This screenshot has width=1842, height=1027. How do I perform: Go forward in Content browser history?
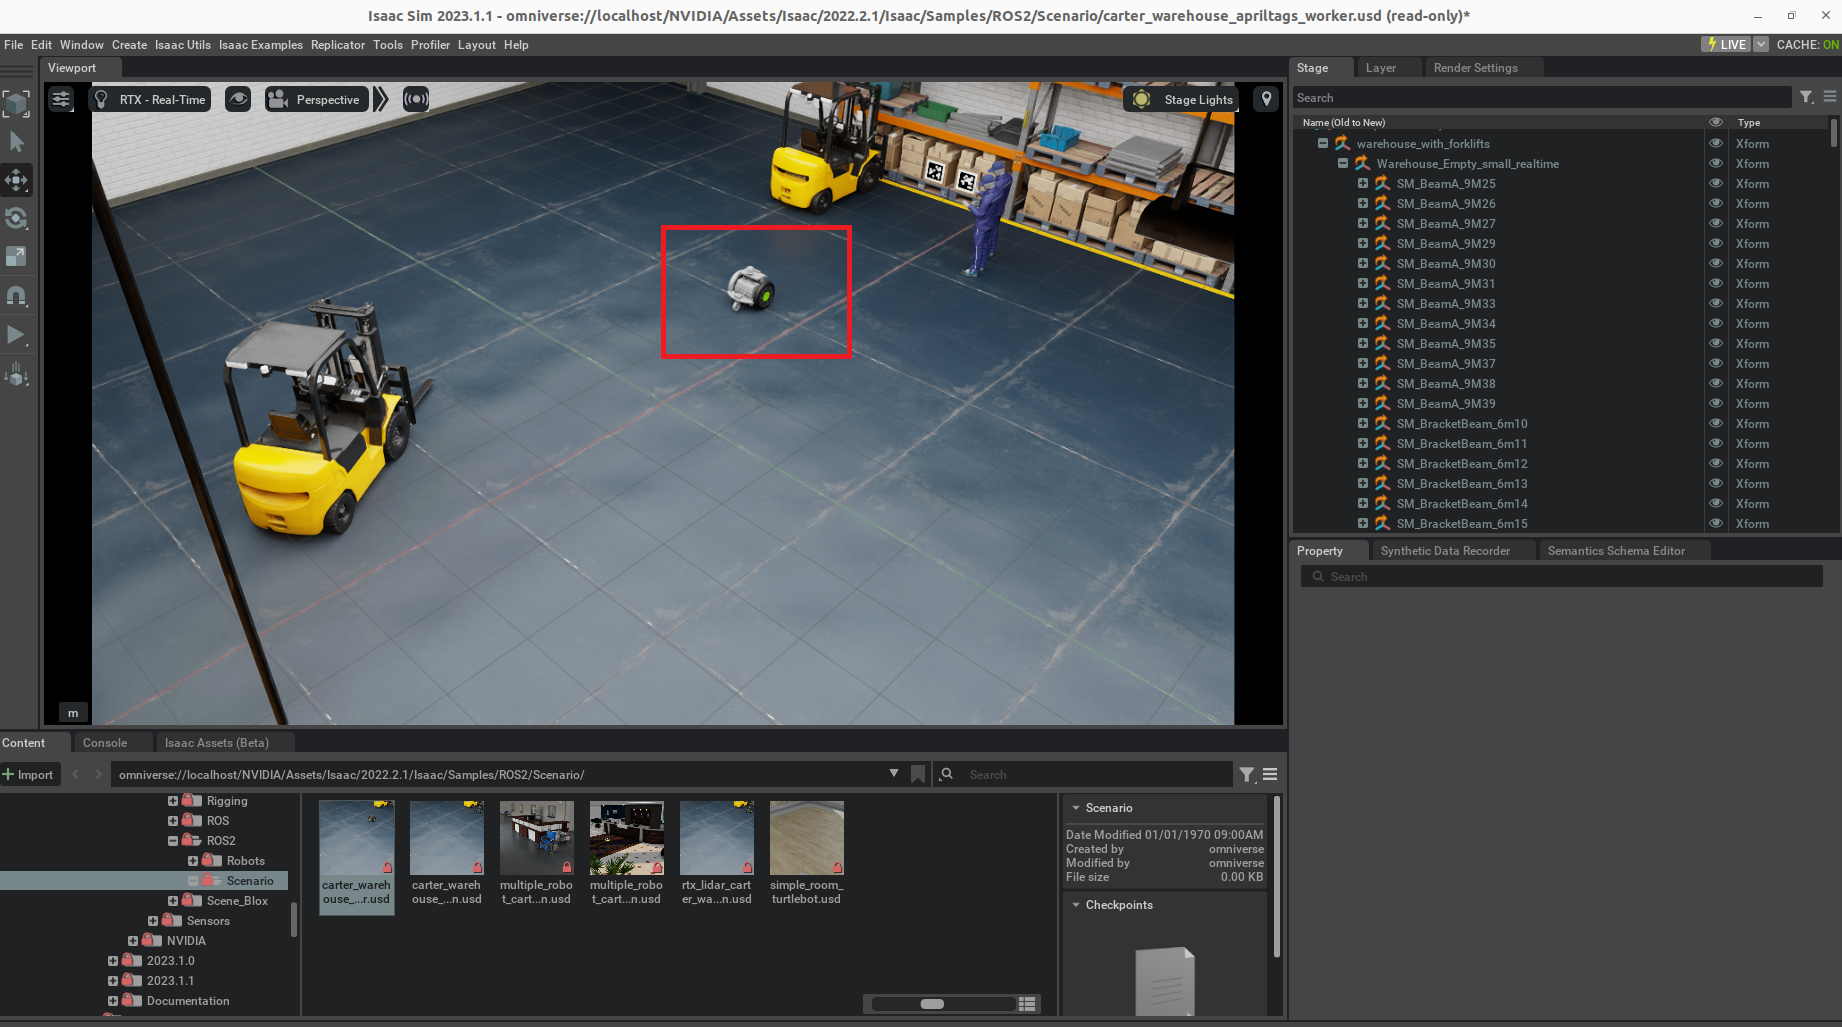point(98,775)
